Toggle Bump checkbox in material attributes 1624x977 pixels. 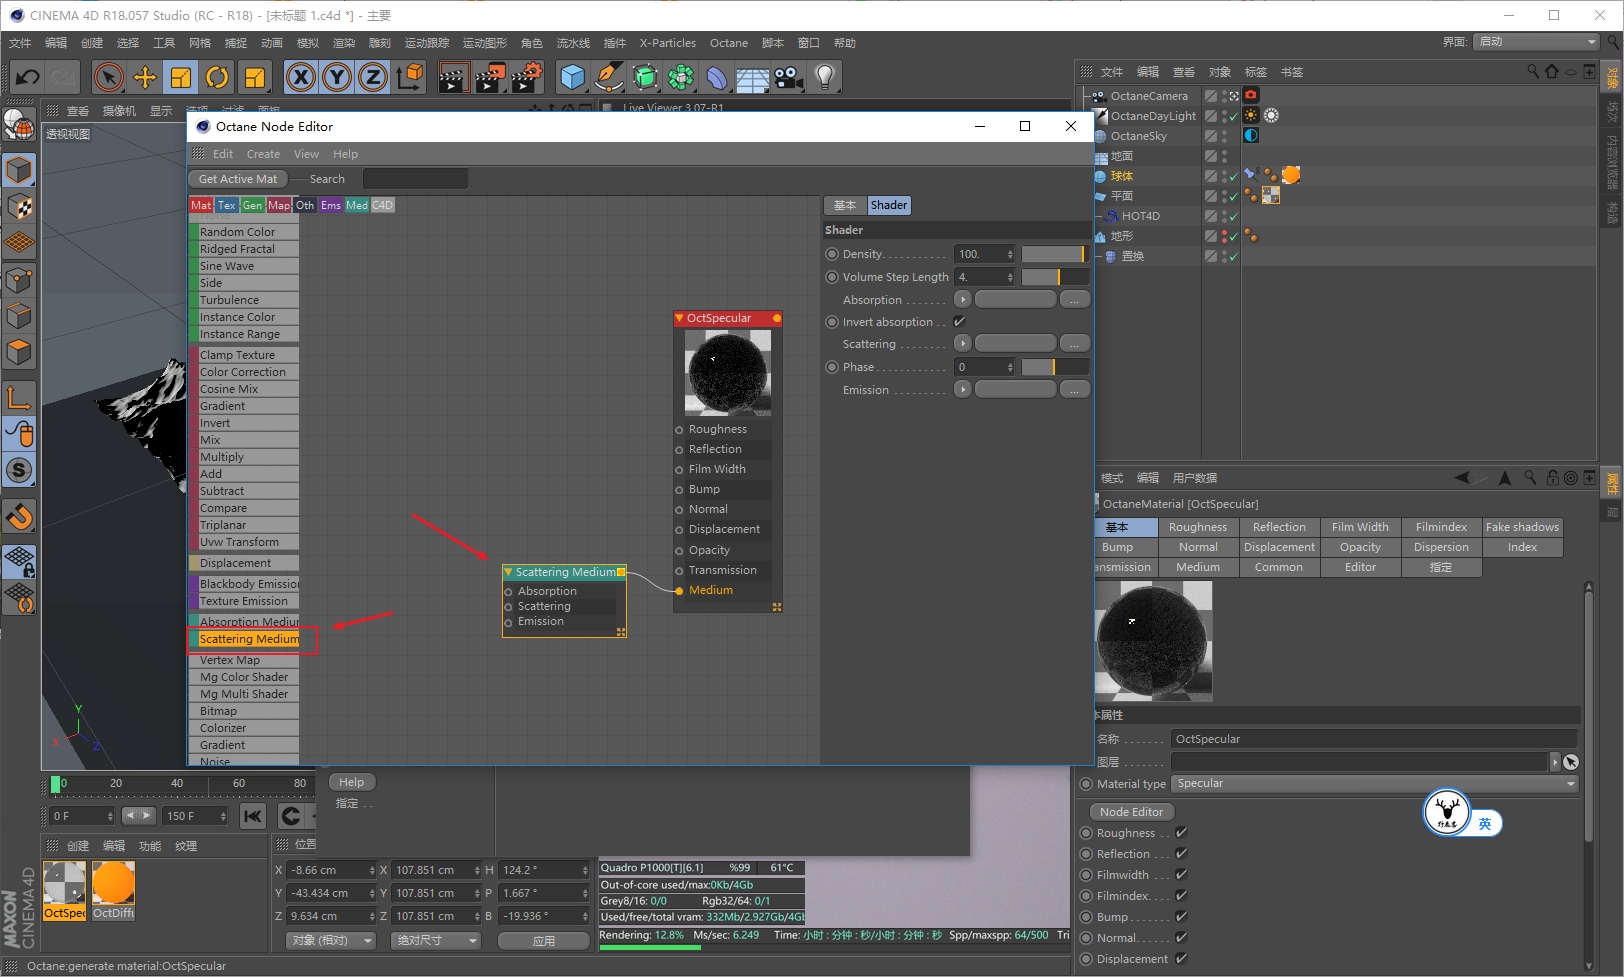[x=1181, y=917]
